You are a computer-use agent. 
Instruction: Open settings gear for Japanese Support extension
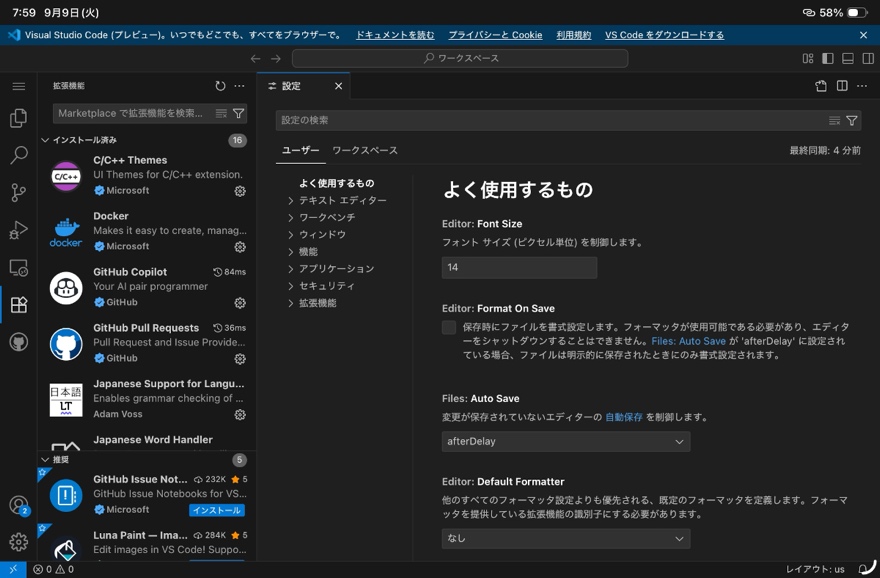tap(240, 415)
